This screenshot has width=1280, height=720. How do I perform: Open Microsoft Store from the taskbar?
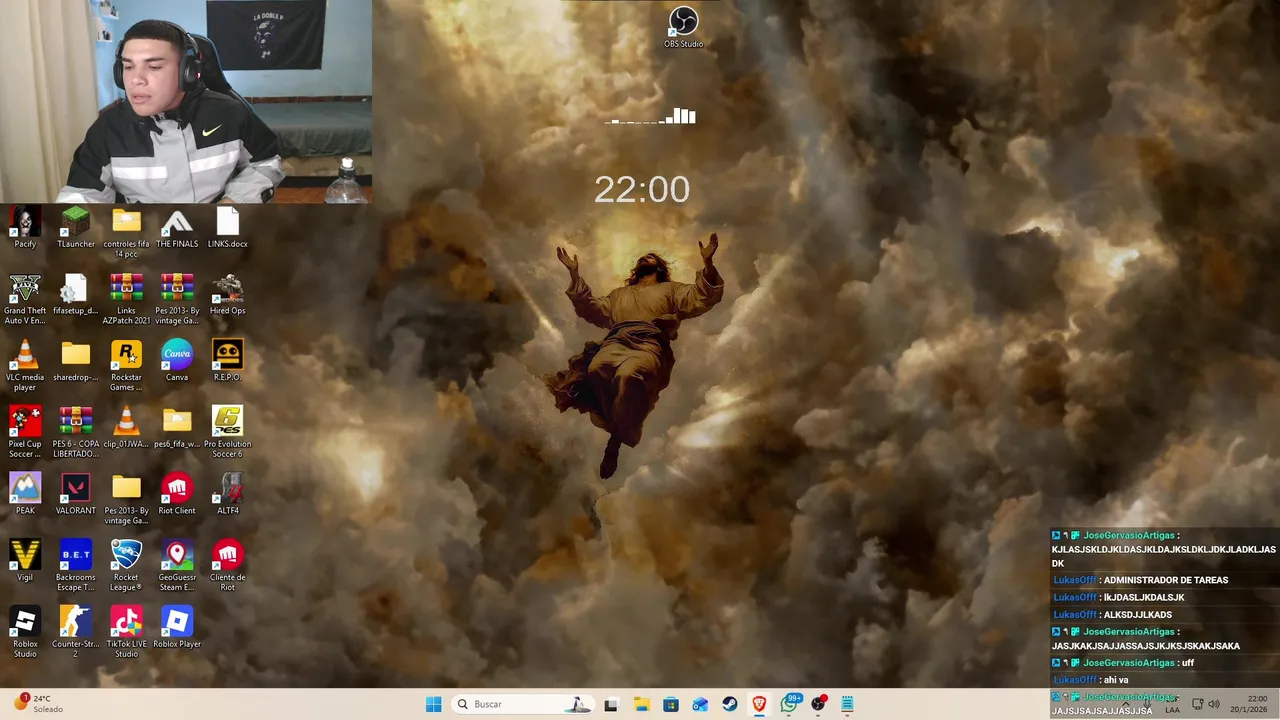[x=671, y=704]
